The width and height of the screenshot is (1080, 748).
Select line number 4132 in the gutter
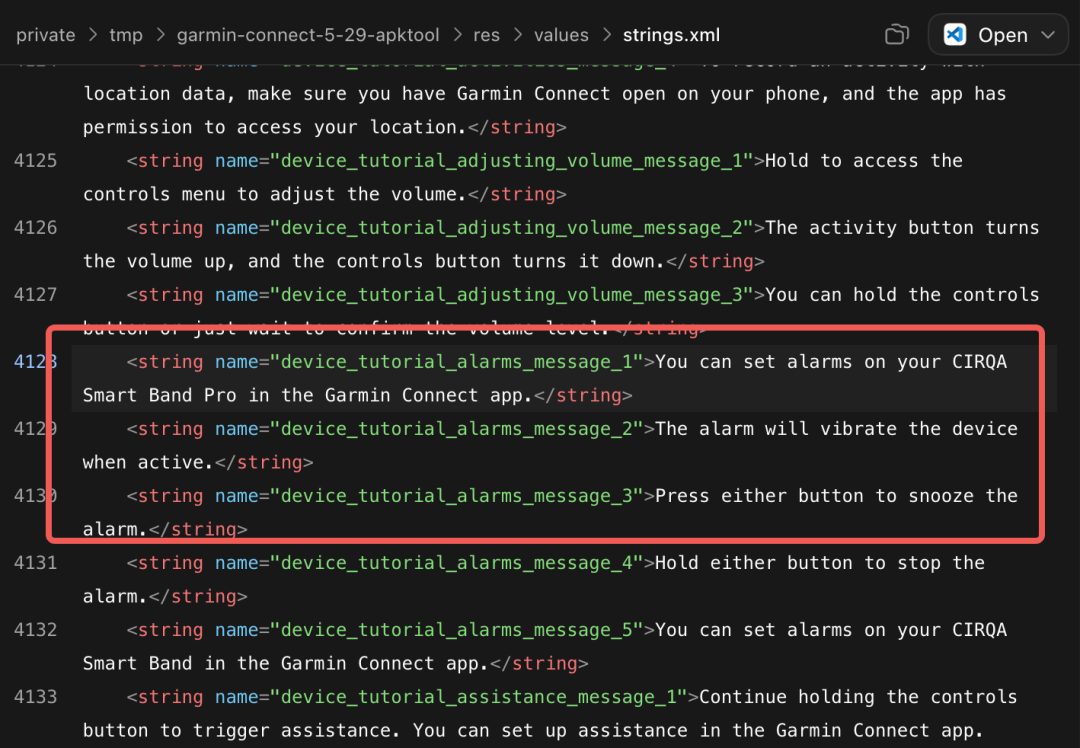pyautogui.click(x=36, y=630)
